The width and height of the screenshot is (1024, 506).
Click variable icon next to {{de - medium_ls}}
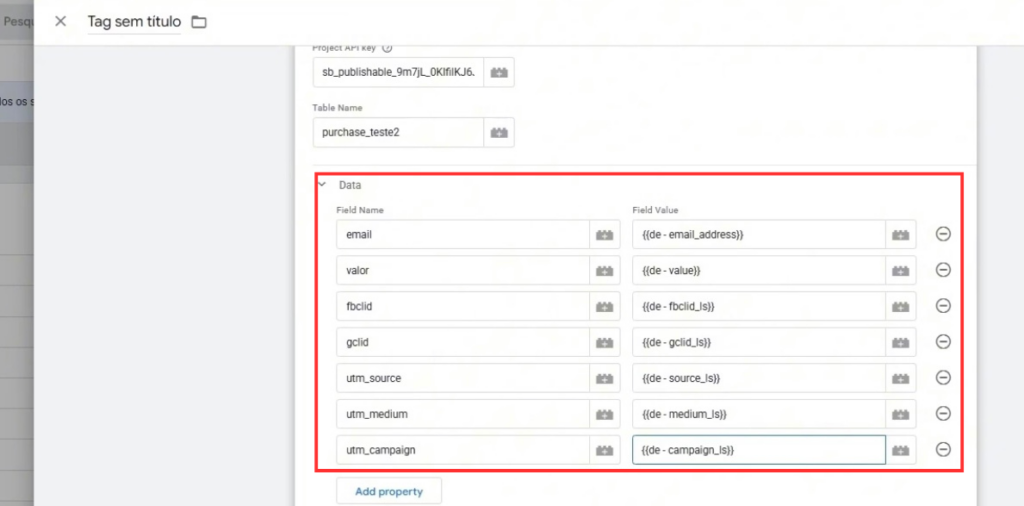pyautogui.click(x=901, y=414)
